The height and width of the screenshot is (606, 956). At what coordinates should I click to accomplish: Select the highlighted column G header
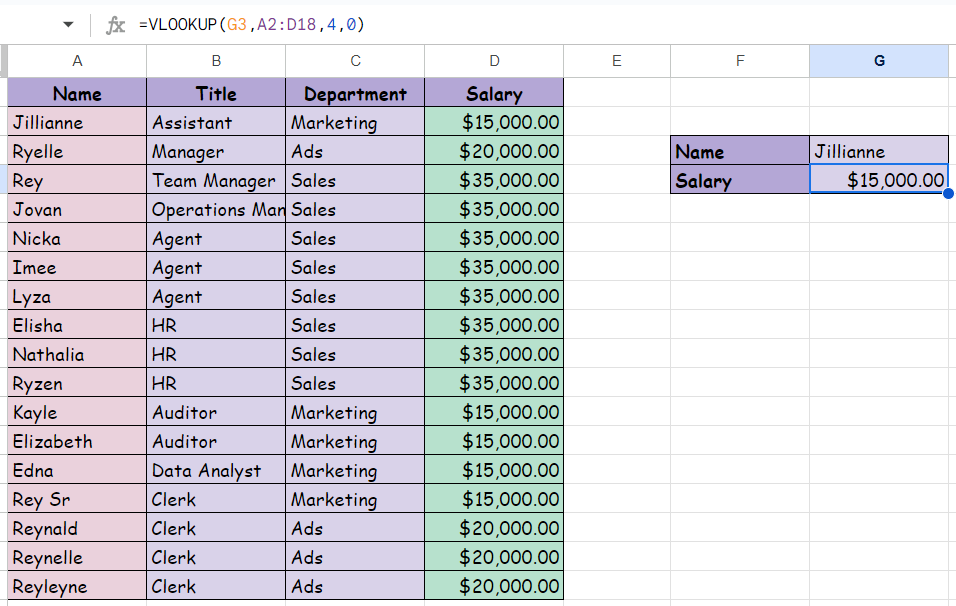tap(879, 61)
